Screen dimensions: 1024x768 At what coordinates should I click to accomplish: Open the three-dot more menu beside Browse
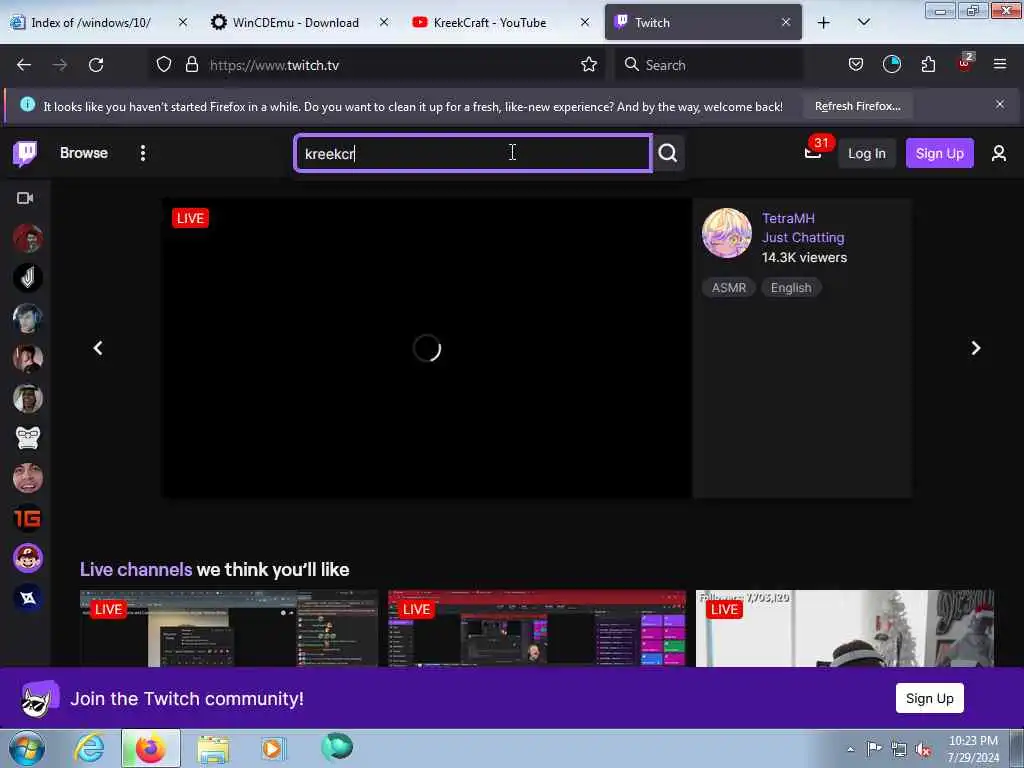(x=143, y=153)
